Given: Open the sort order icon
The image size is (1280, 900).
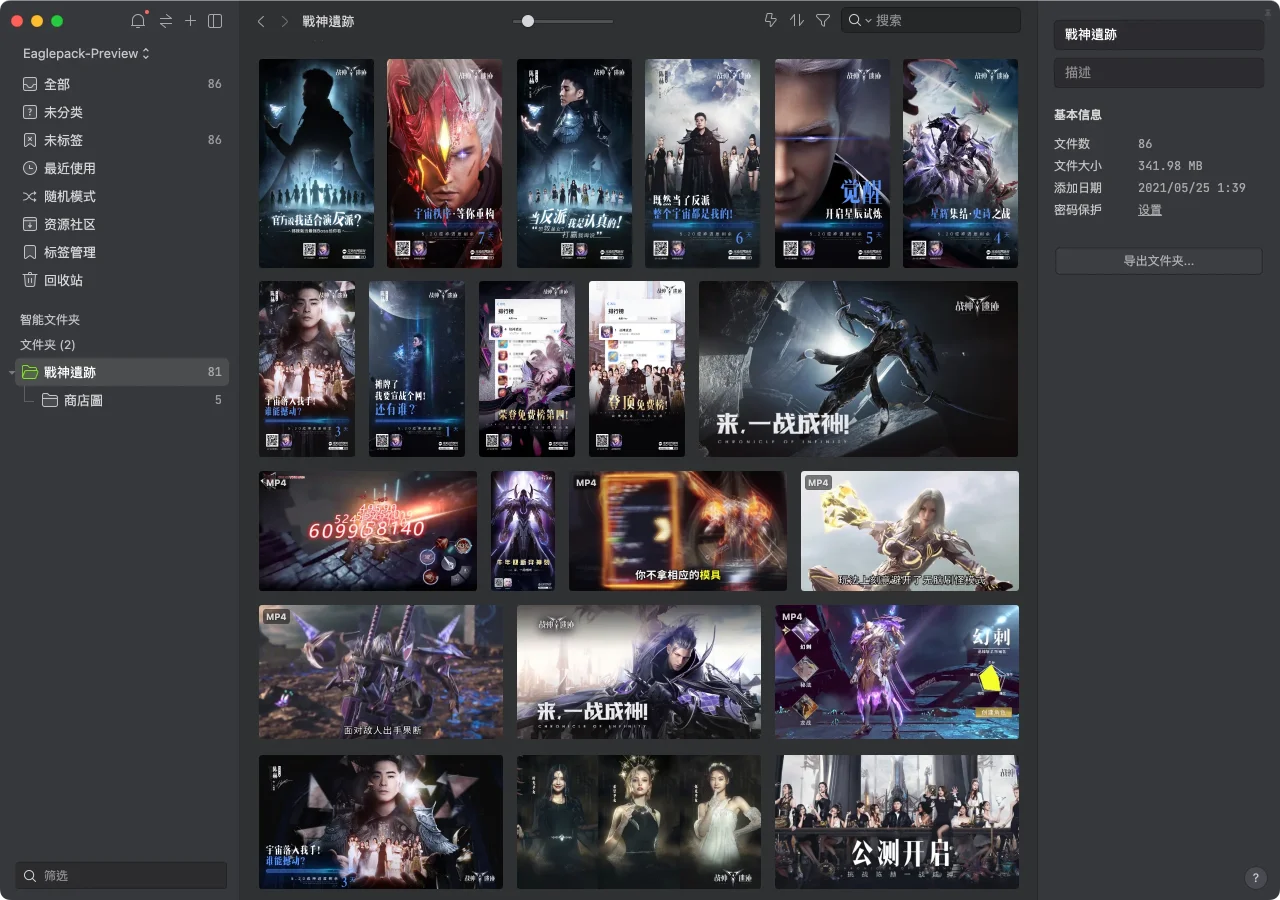Looking at the screenshot, I should 797,20.
